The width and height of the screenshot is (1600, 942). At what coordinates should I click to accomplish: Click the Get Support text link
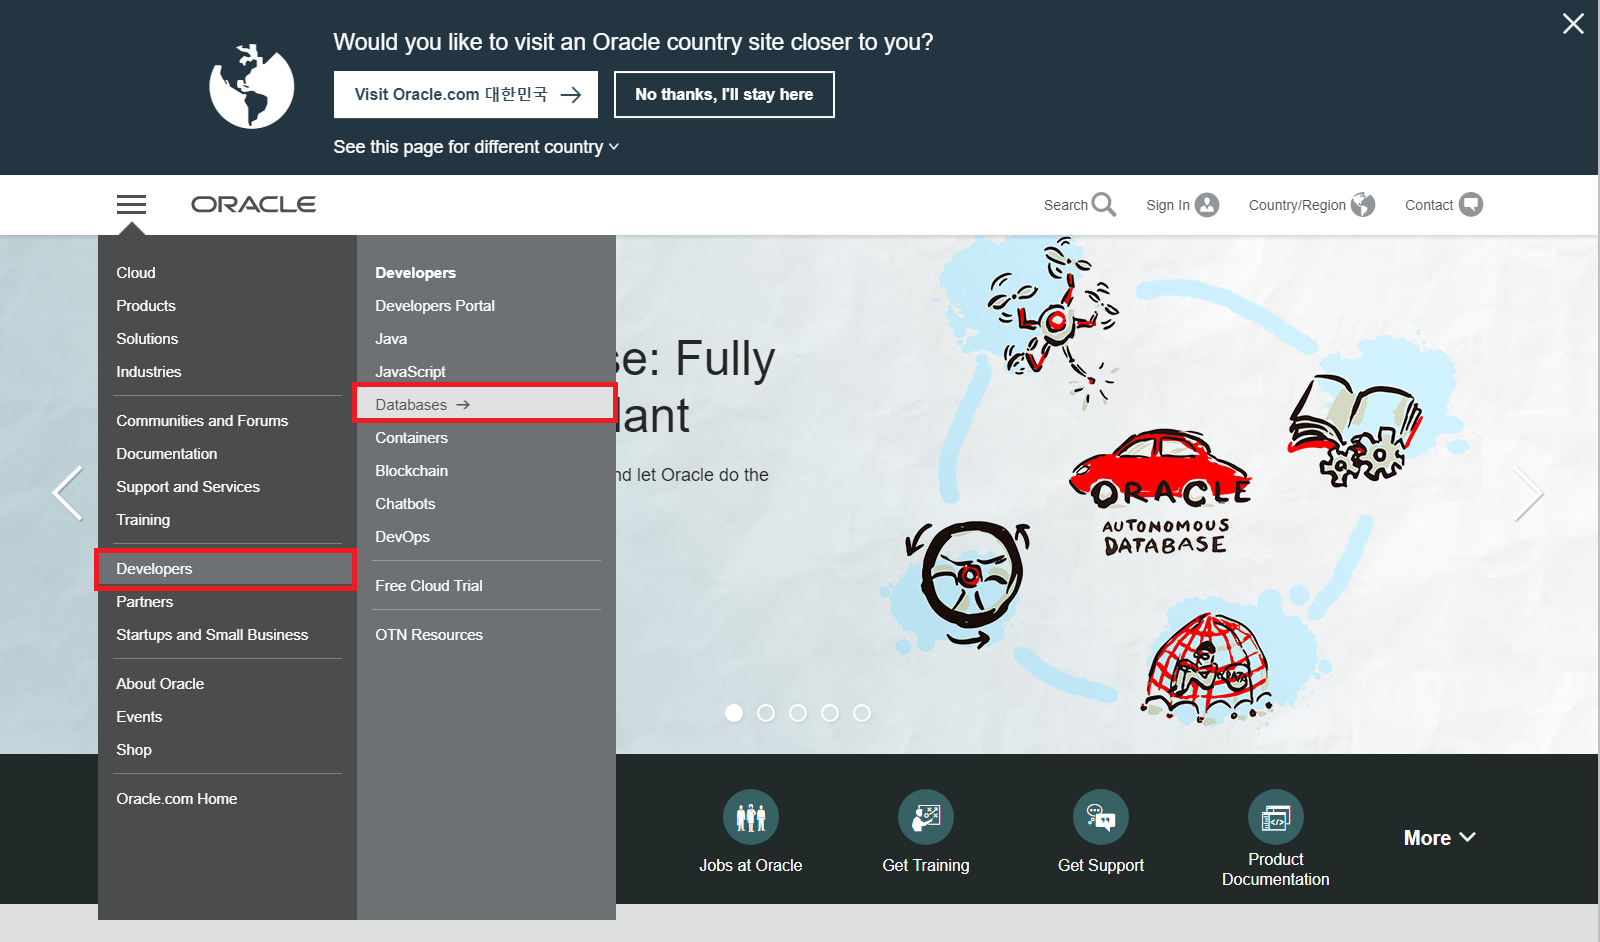(1101, 865)
